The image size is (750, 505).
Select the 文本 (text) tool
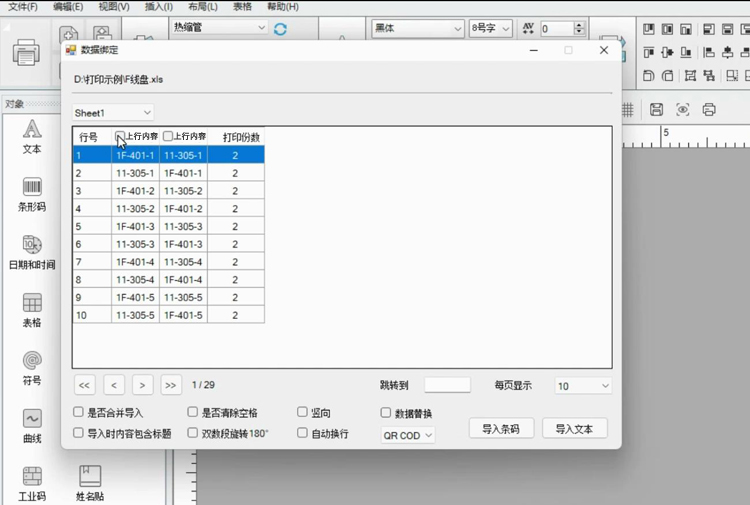[32, 137]
